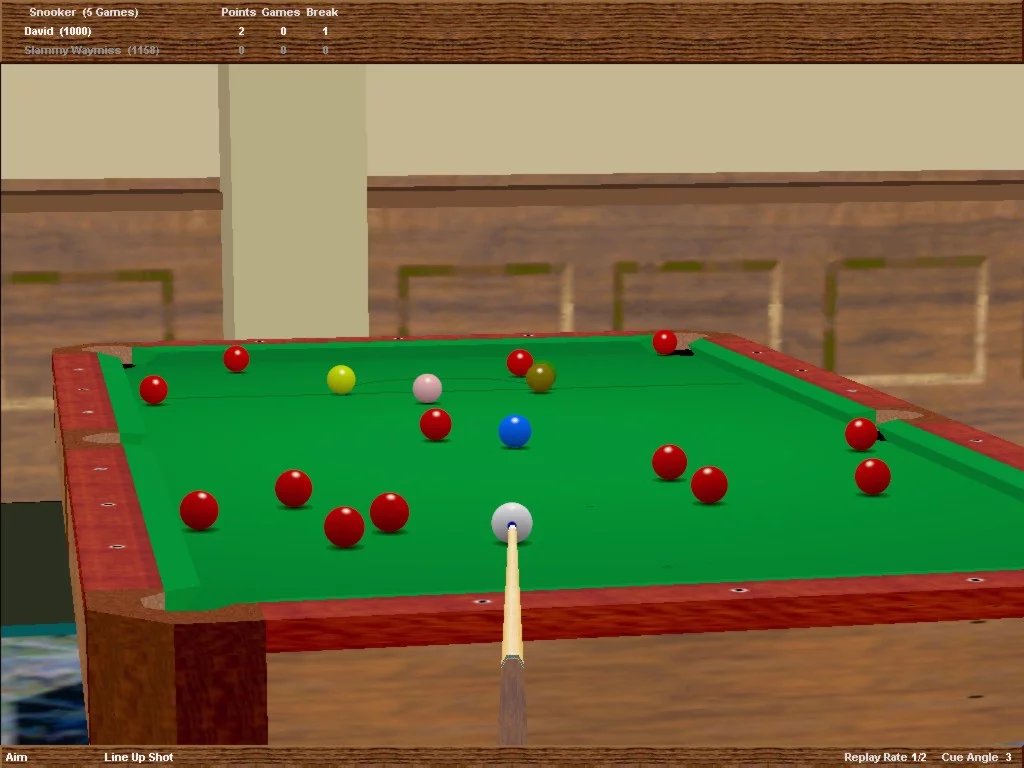Click the far-left corner pocket

click(116, 355)
